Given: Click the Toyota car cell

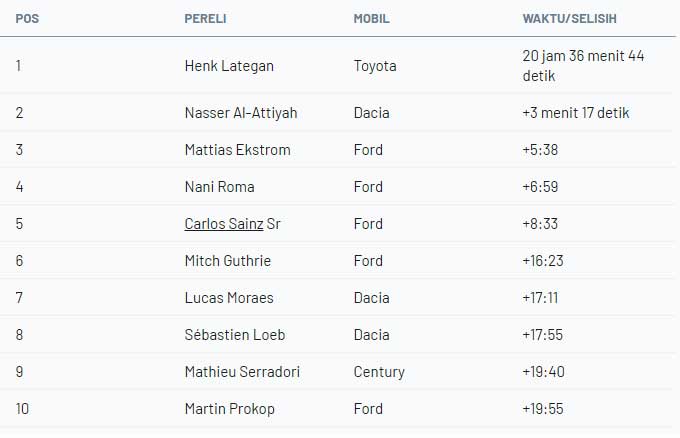Looking at the screenshot, I should 375,66.
